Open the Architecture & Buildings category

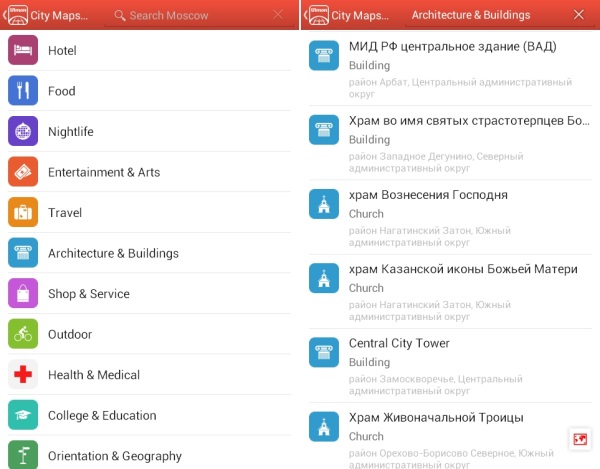point(113,253)
